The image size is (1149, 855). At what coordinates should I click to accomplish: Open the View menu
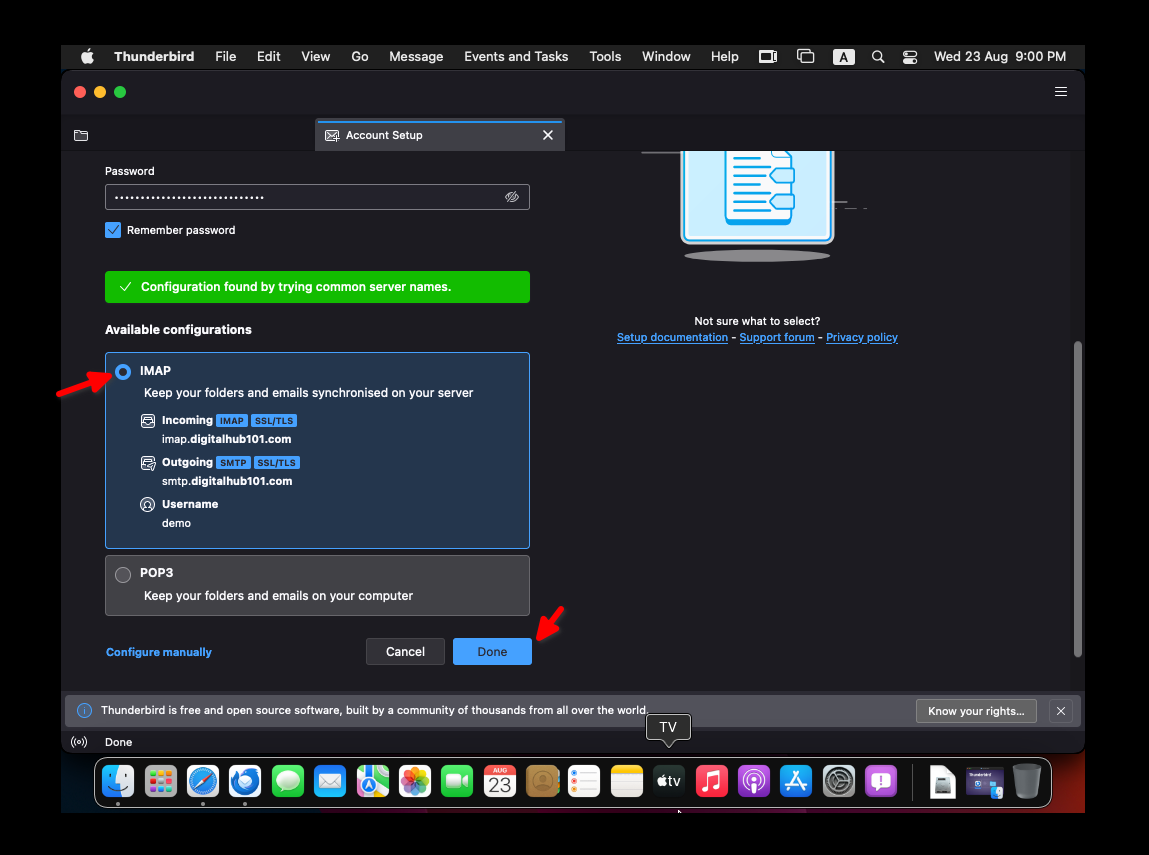point(316,56)
